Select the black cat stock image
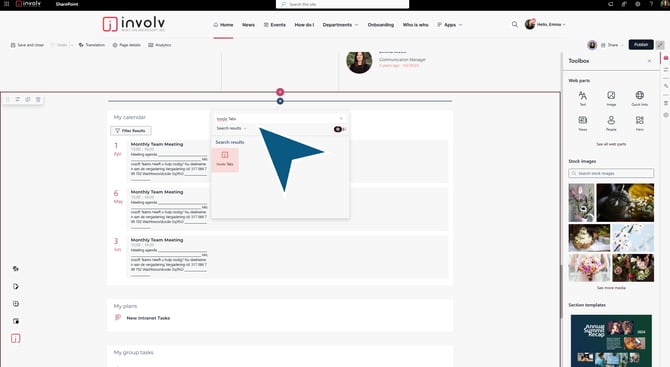Image resolution: width=670 pixels, height=367 pixels. (625, 203)
